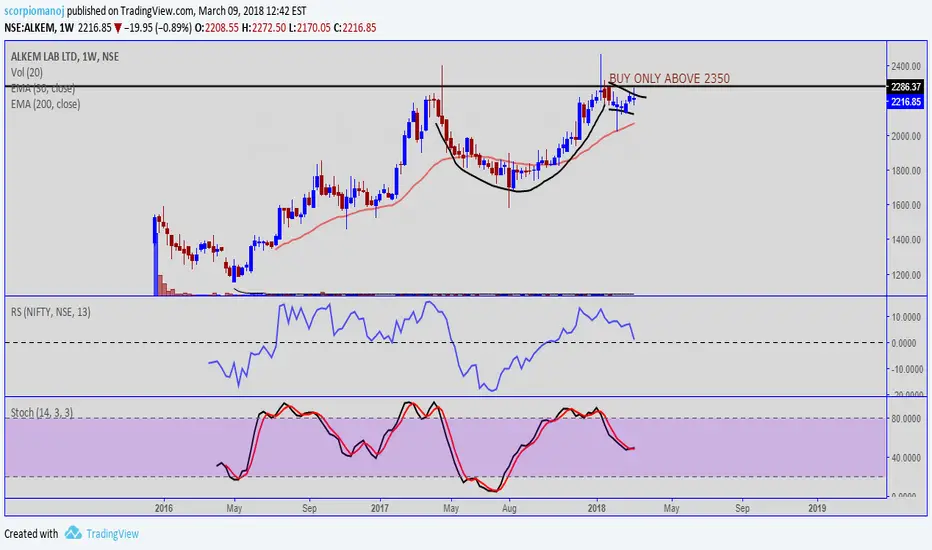Click the 1600.00 price axis value
Screen dimensions: 932x550
905,205
